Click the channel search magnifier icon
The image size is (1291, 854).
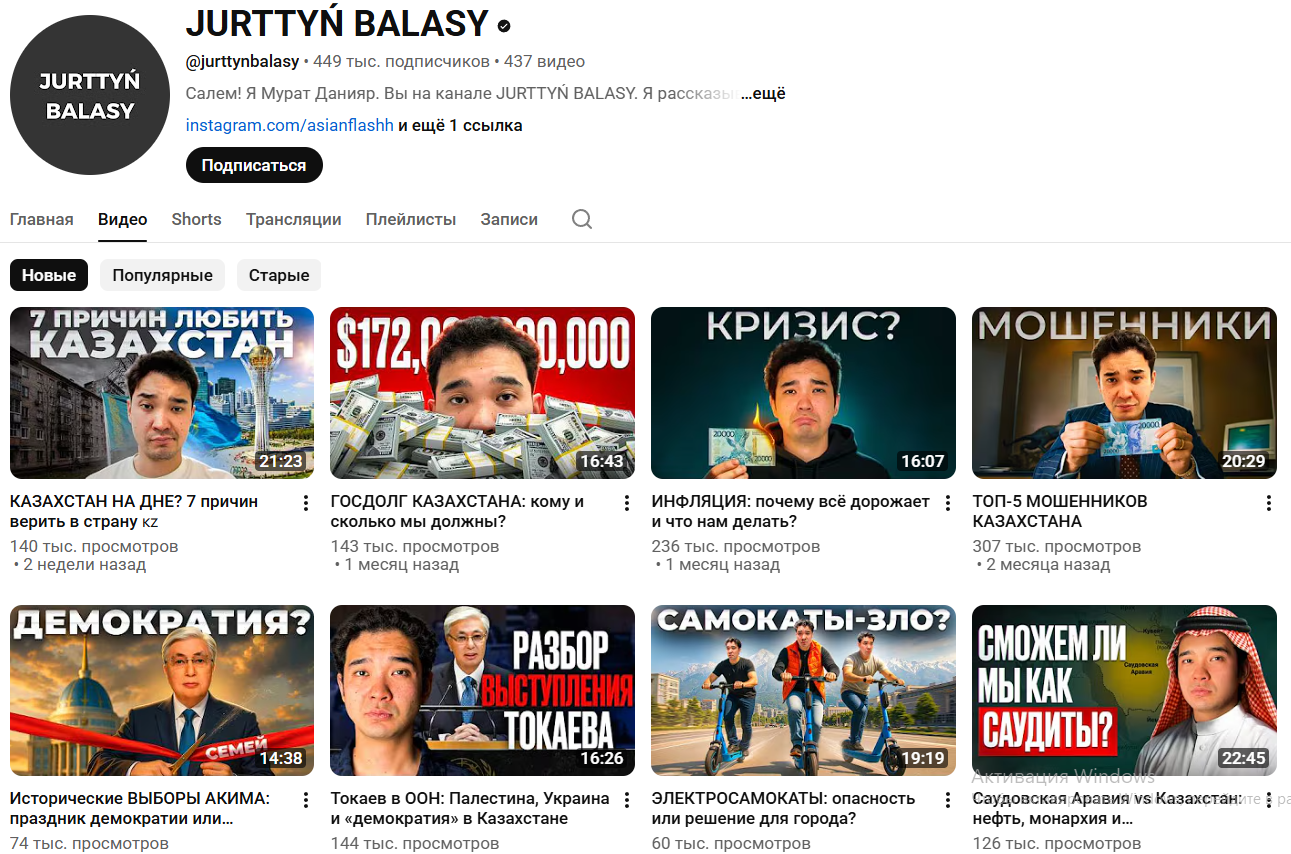pyautogui.click(x=582, y=219)
